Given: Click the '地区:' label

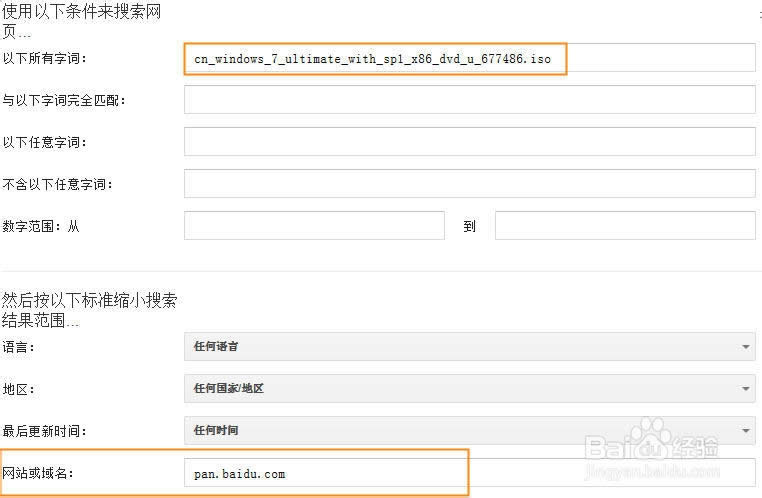Looking at the screenshot, I should coord(18,389).
